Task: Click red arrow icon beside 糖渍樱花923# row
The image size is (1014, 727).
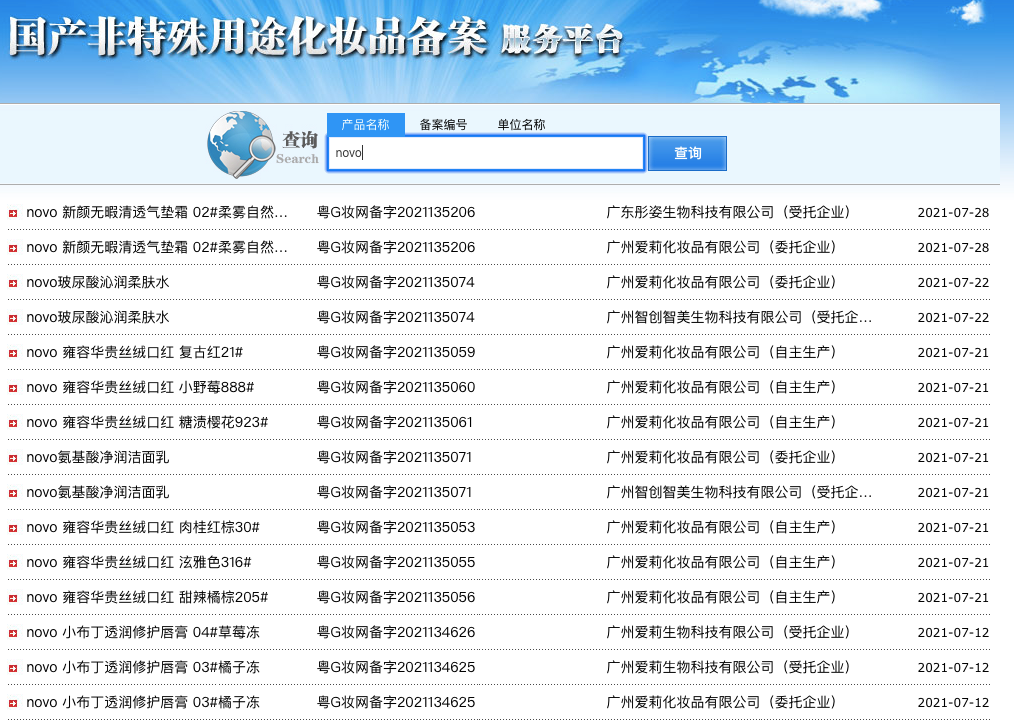Action: click(13, 423)
